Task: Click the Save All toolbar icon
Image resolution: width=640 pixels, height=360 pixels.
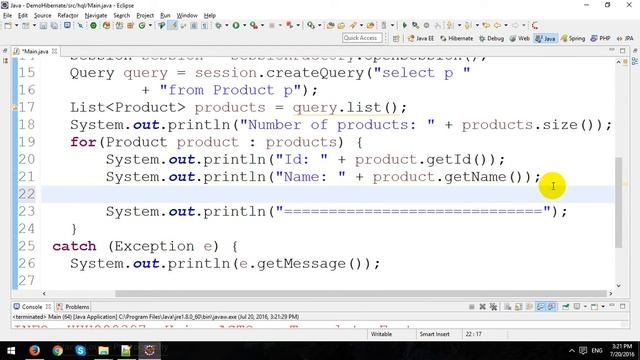Action: coord(54,25)
